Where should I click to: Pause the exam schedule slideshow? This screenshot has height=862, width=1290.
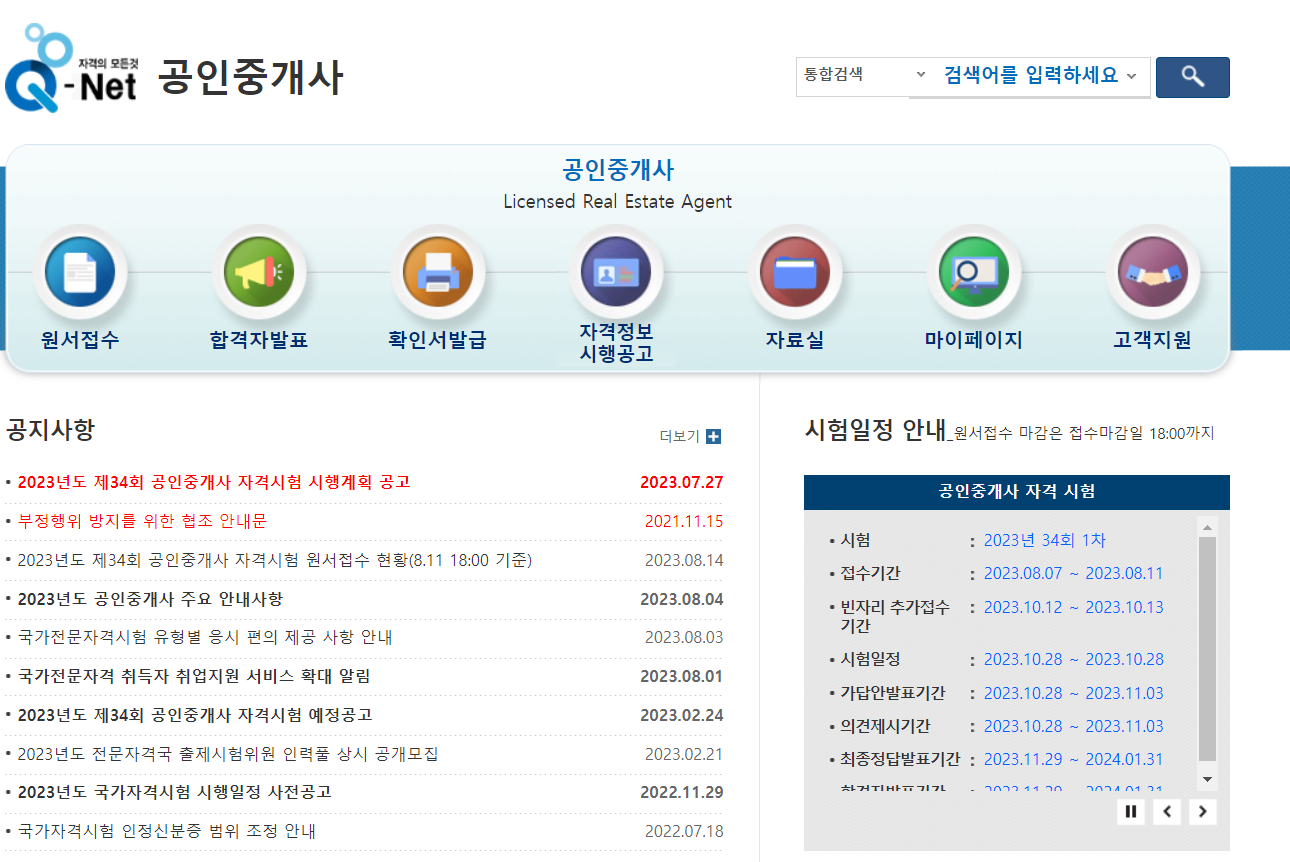(x=1131, y=811)
